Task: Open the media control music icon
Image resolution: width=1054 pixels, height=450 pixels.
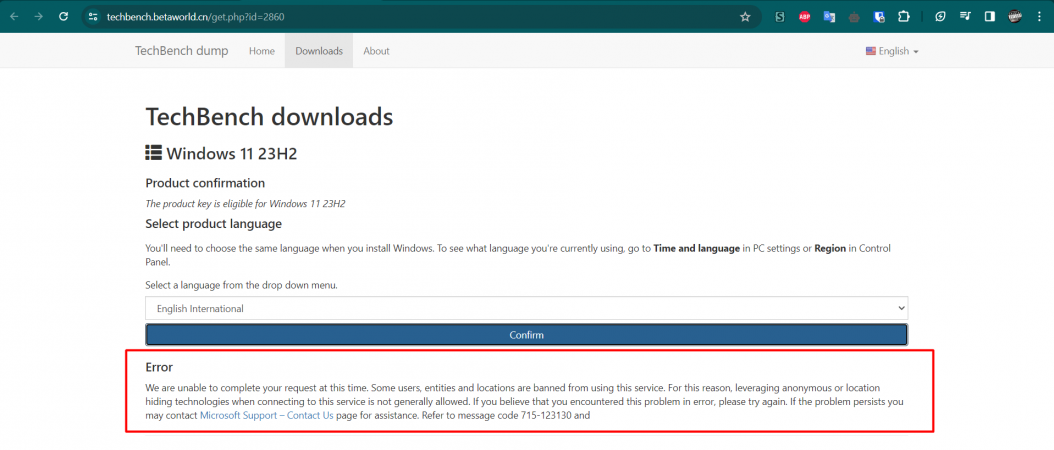Action: pyautogui.click(x=965, y=17)
